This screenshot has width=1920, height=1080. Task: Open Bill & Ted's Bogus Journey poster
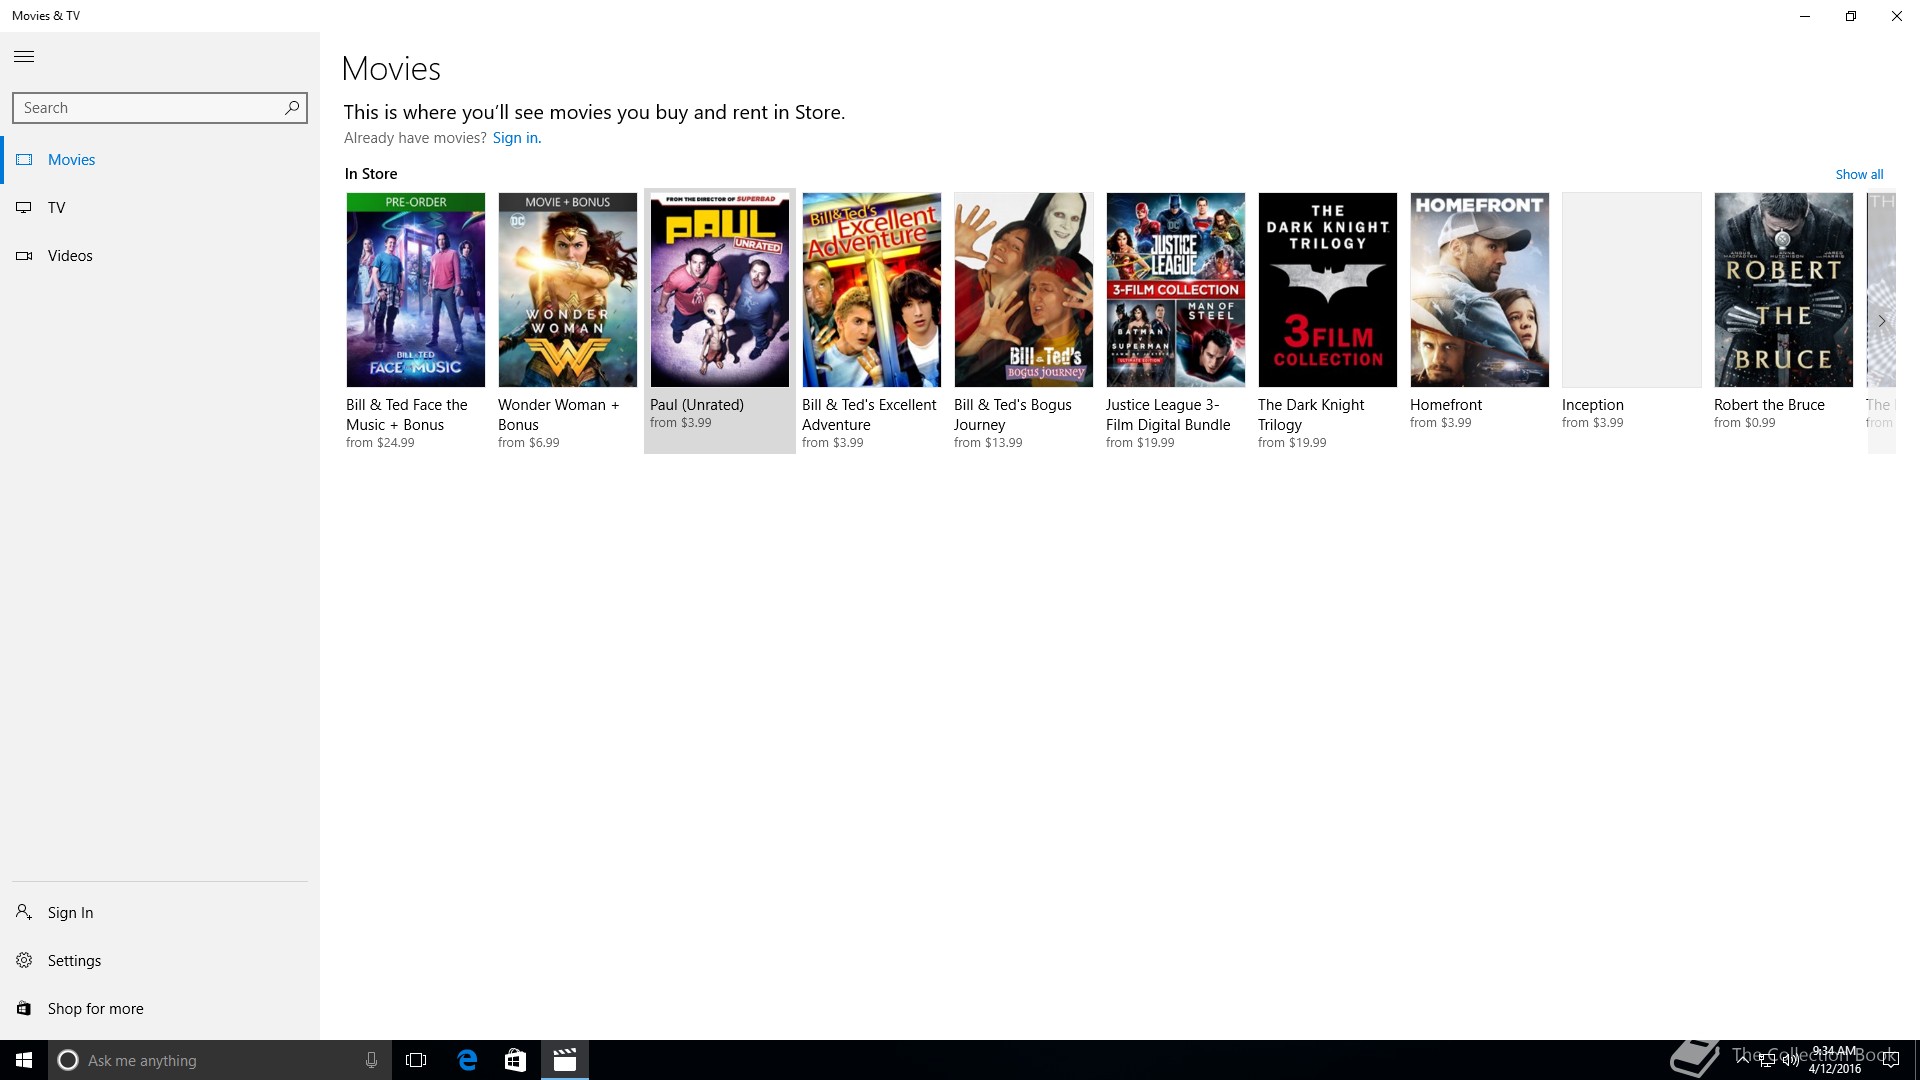pos(1024,290)
